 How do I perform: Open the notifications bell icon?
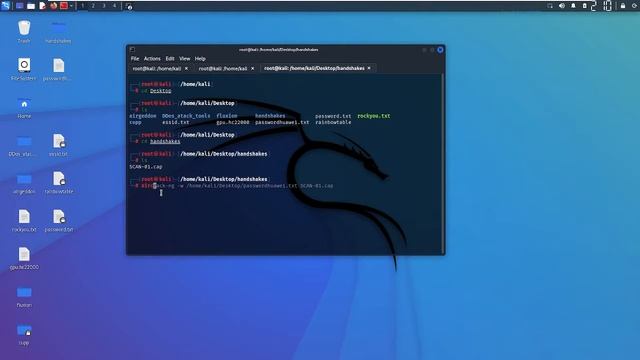[573, 6]
